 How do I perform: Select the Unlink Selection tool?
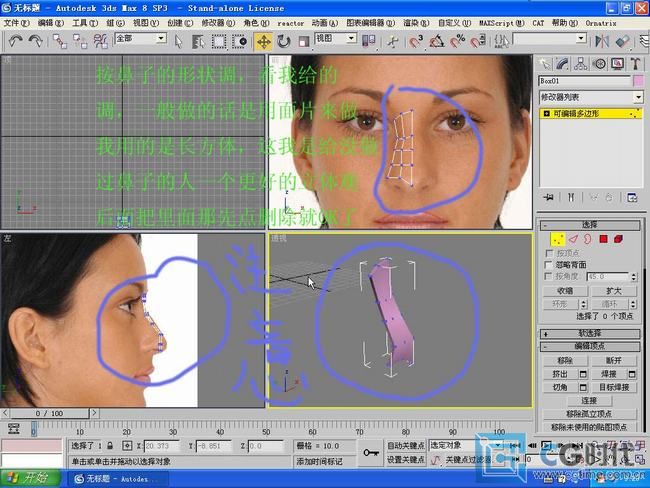pos(80,41)
